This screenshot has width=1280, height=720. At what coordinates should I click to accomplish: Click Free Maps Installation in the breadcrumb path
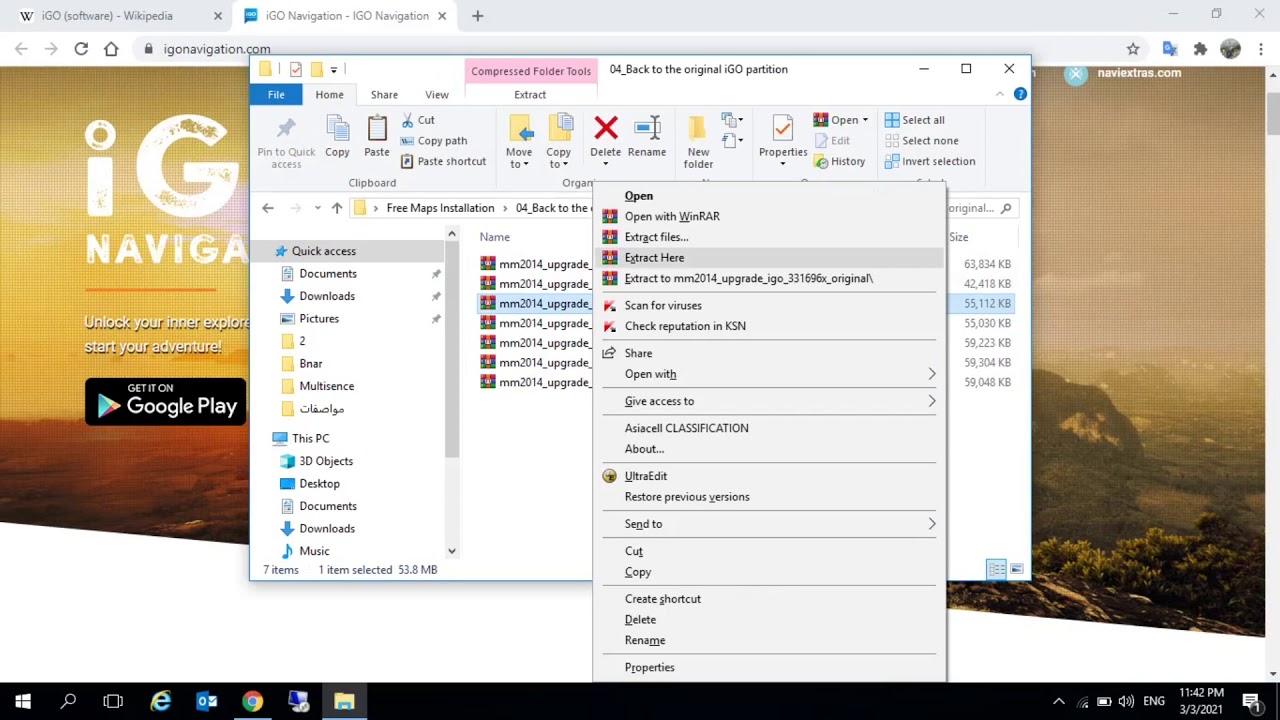click(x=440, y=208)
